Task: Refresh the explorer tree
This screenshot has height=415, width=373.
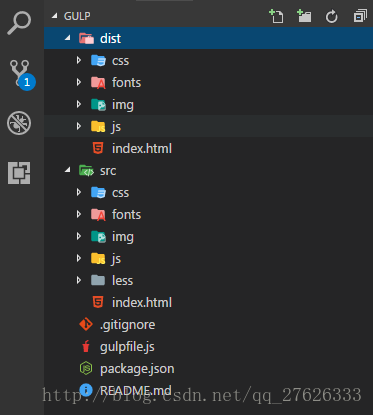Action: coord(332,16)
